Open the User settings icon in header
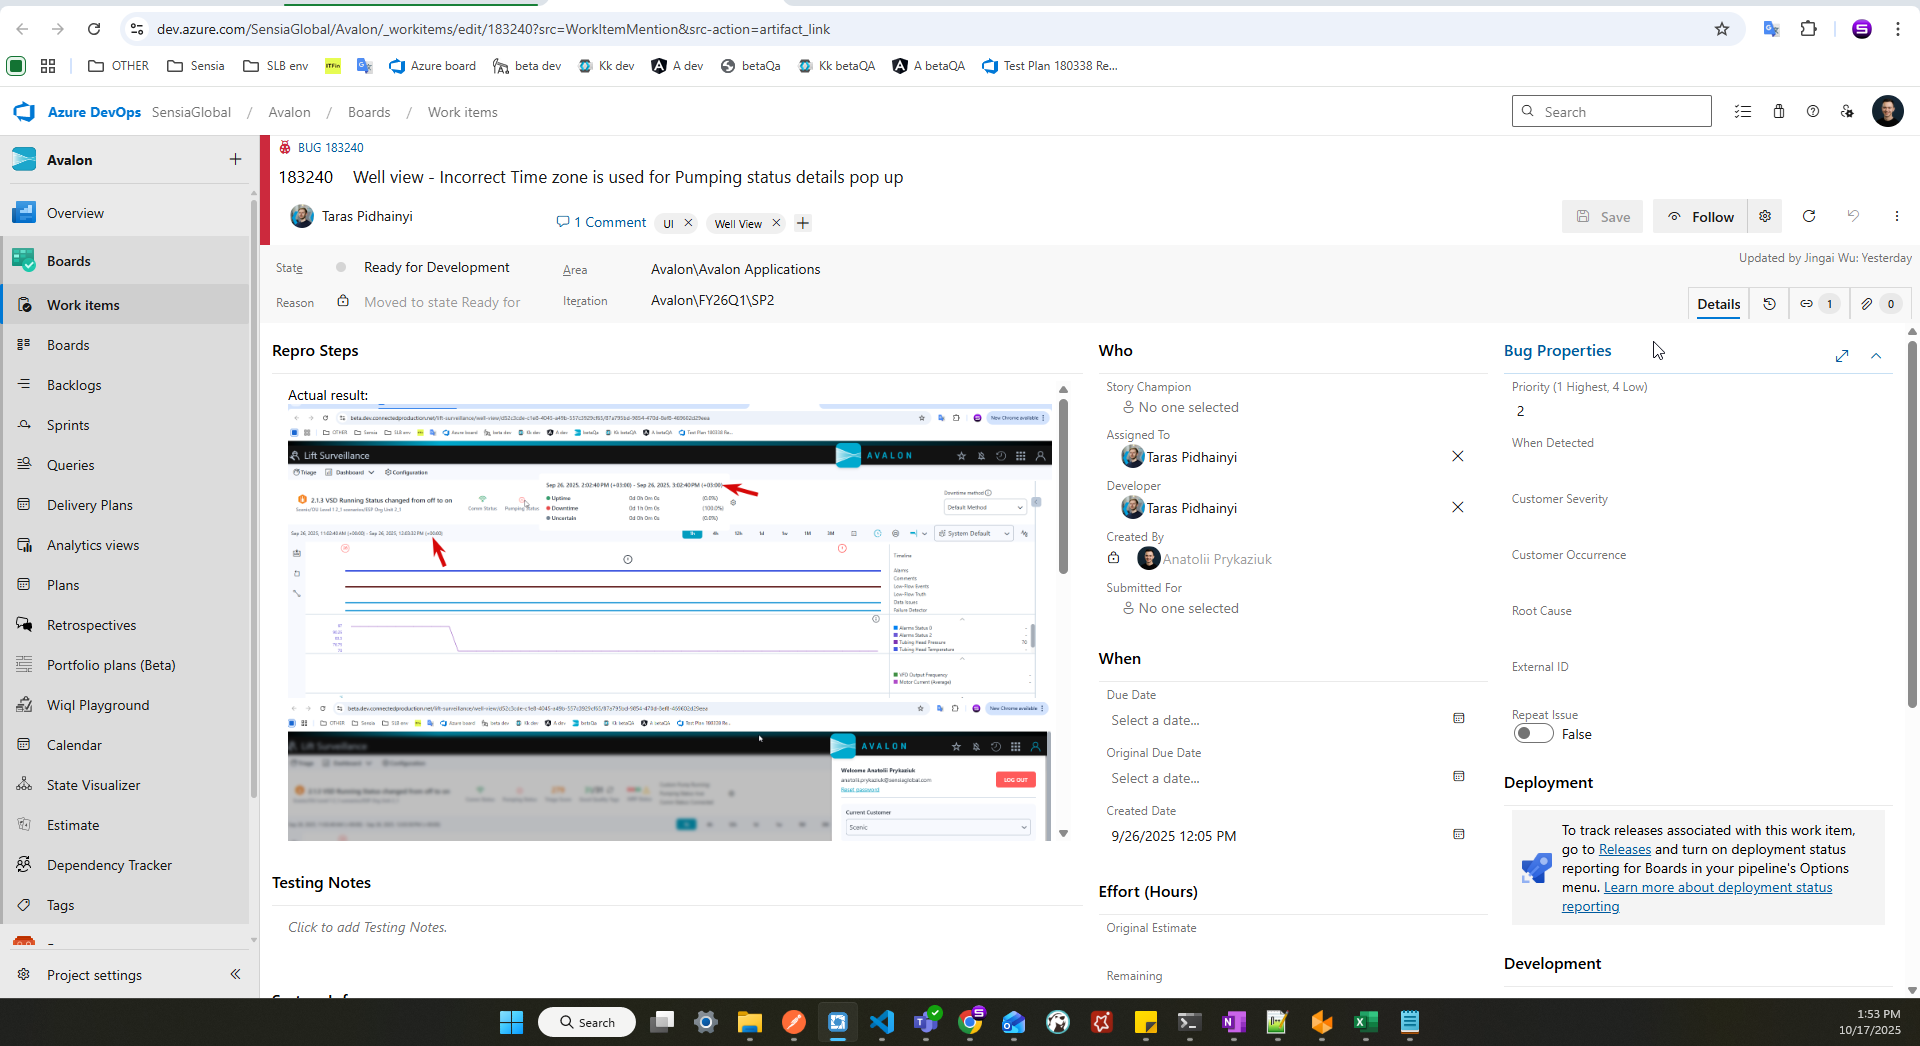Image resolution: width=1920 pixels, height=1046 pixels. click(x=1847, y=112)
